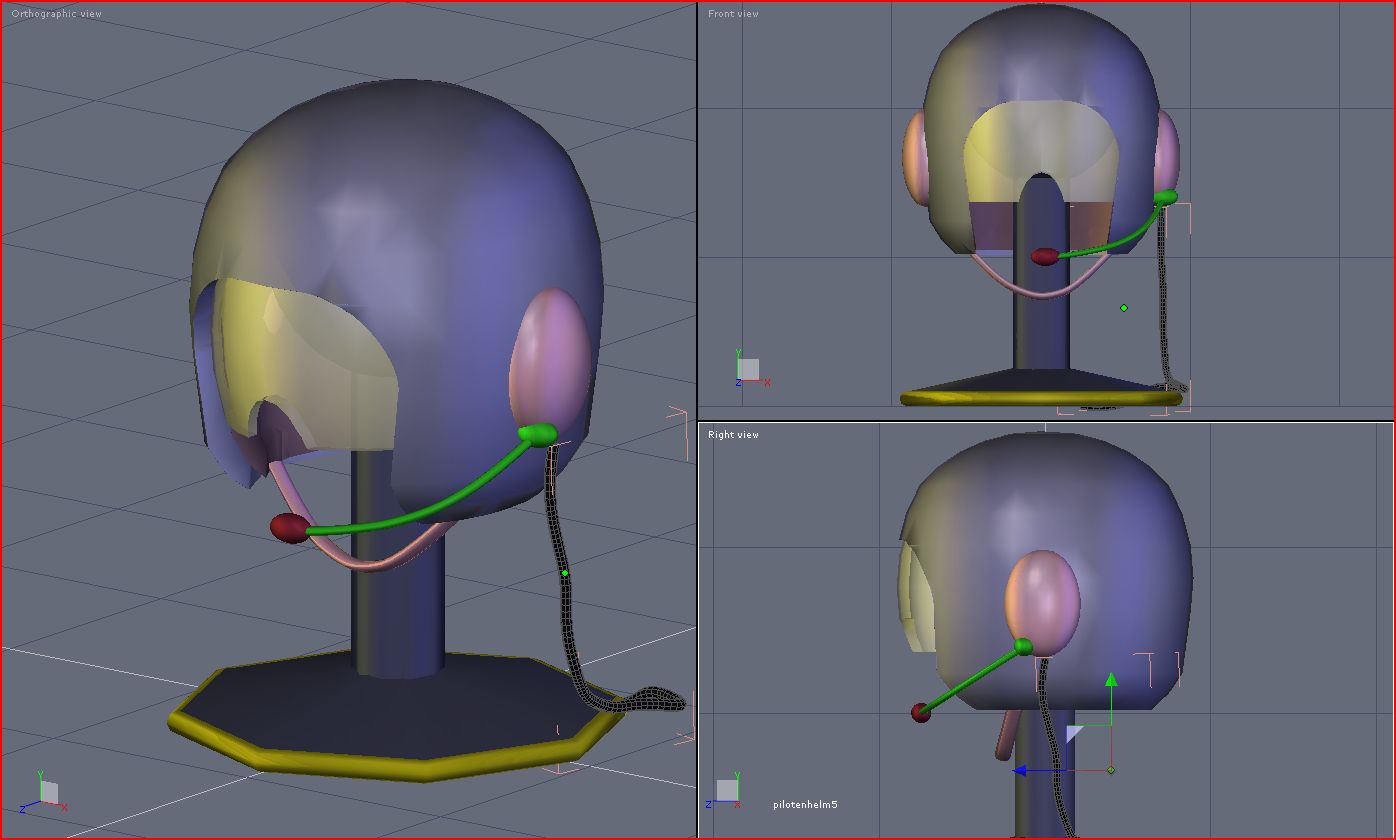This screenshot has height=840, width=1396.
Task: Click the axis gizmo in Orthographic view
Action: [x=43, y=791]
